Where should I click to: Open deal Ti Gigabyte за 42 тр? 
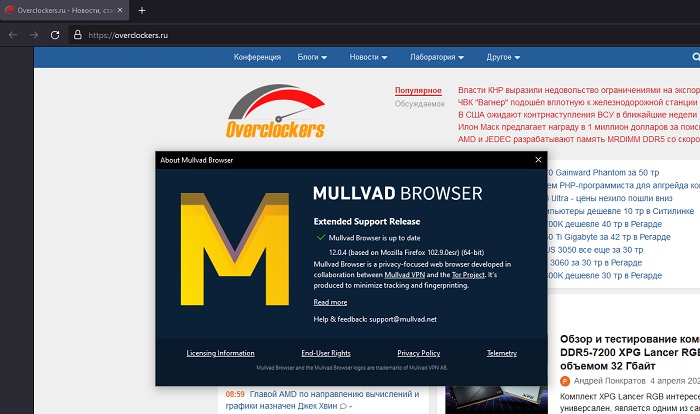point(610,237)
